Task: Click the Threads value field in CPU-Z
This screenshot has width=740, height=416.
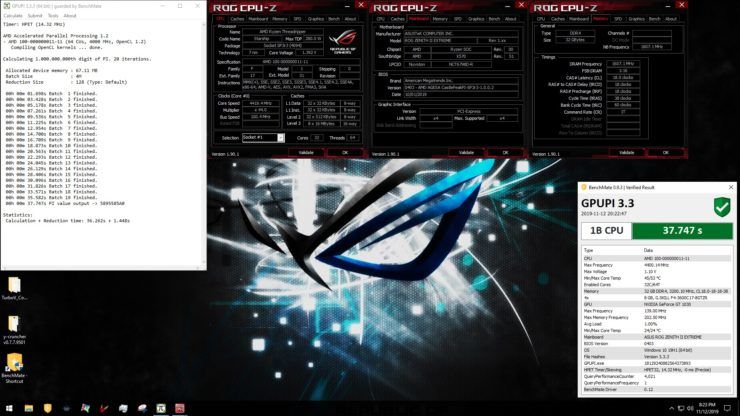Action: click(353, 138)
